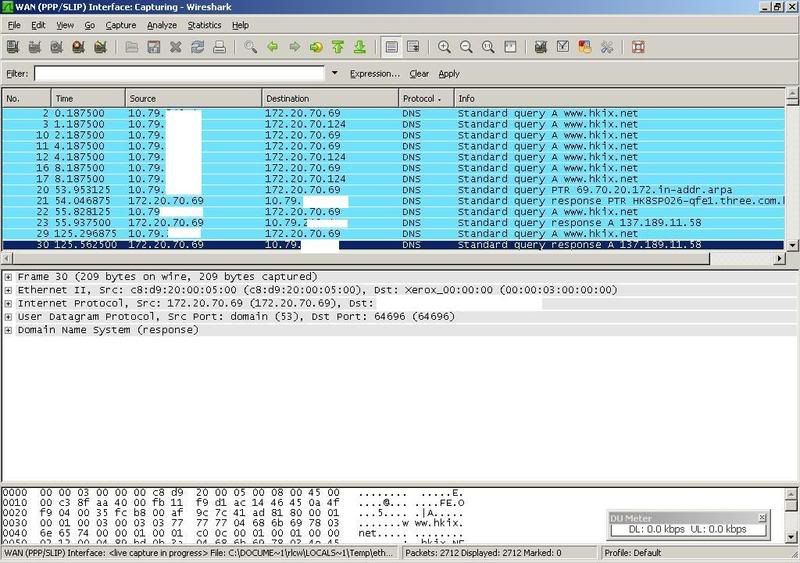Click Expression... button

pyautogui.click(x=375, y=74)
